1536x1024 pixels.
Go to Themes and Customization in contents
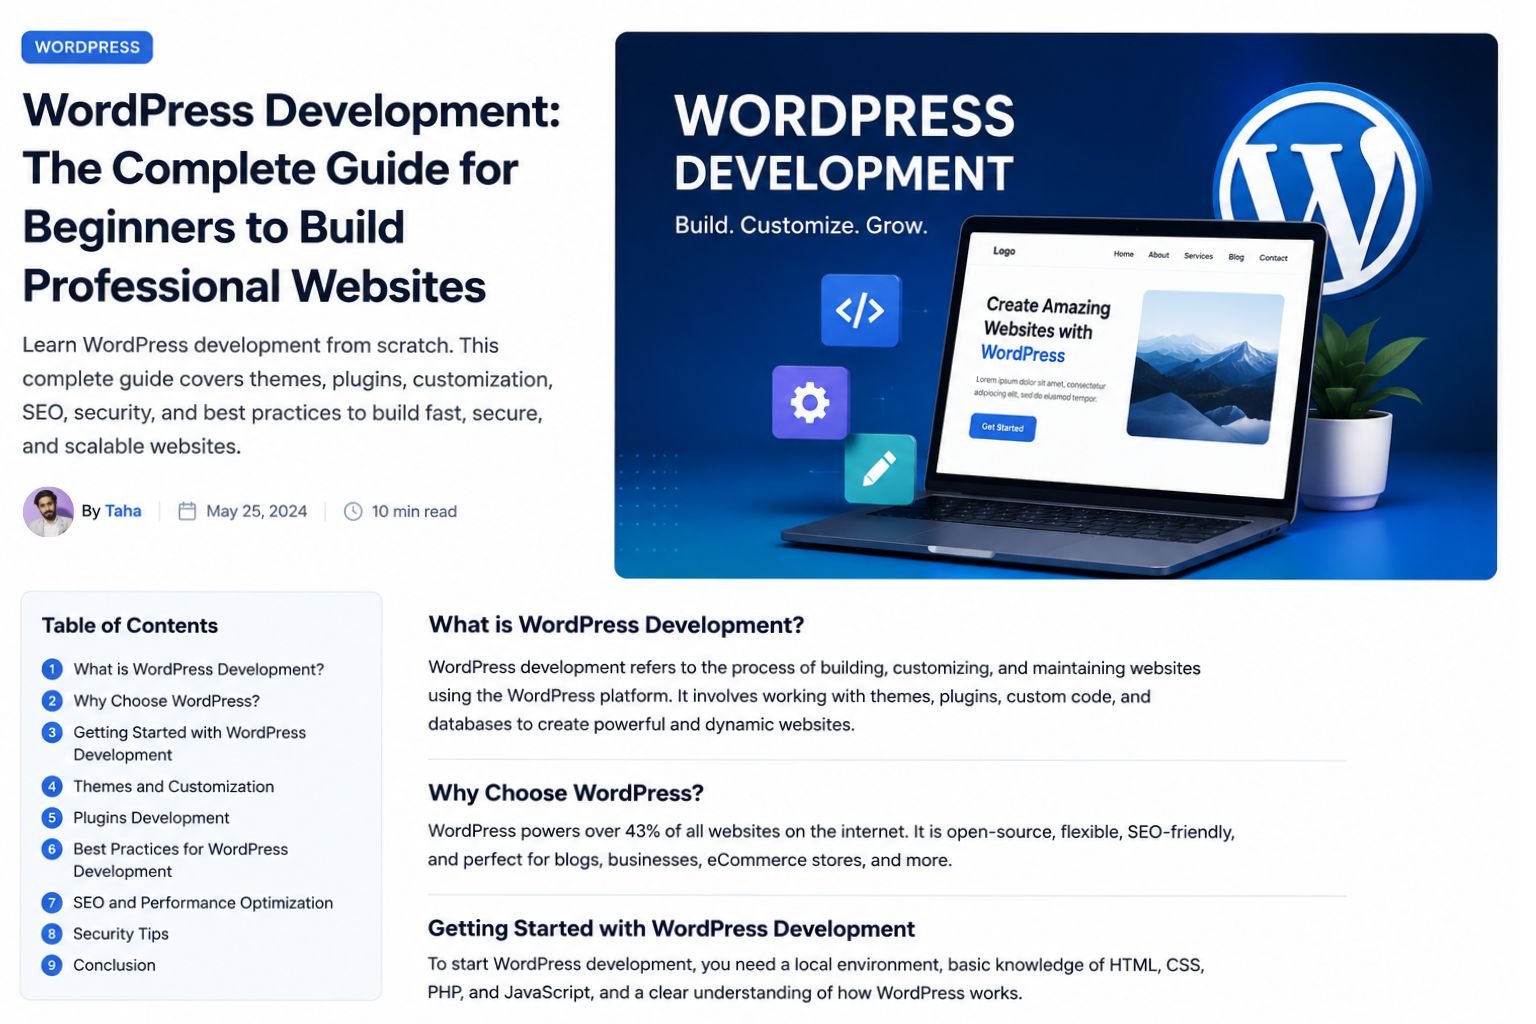pyautogui.click(x=173, y=786)
